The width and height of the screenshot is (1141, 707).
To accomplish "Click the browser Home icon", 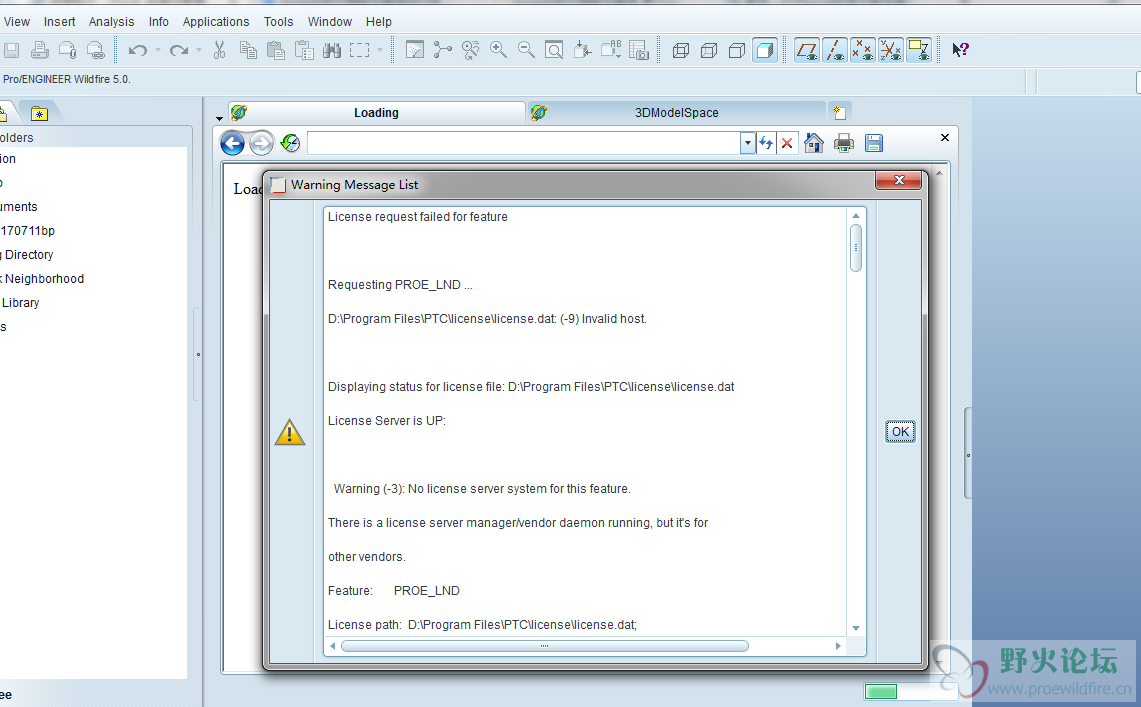I will pyautogui.click(x=814, y=143).
